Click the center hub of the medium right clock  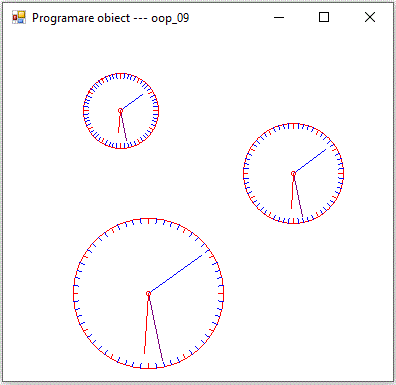(x=293, y=173)
